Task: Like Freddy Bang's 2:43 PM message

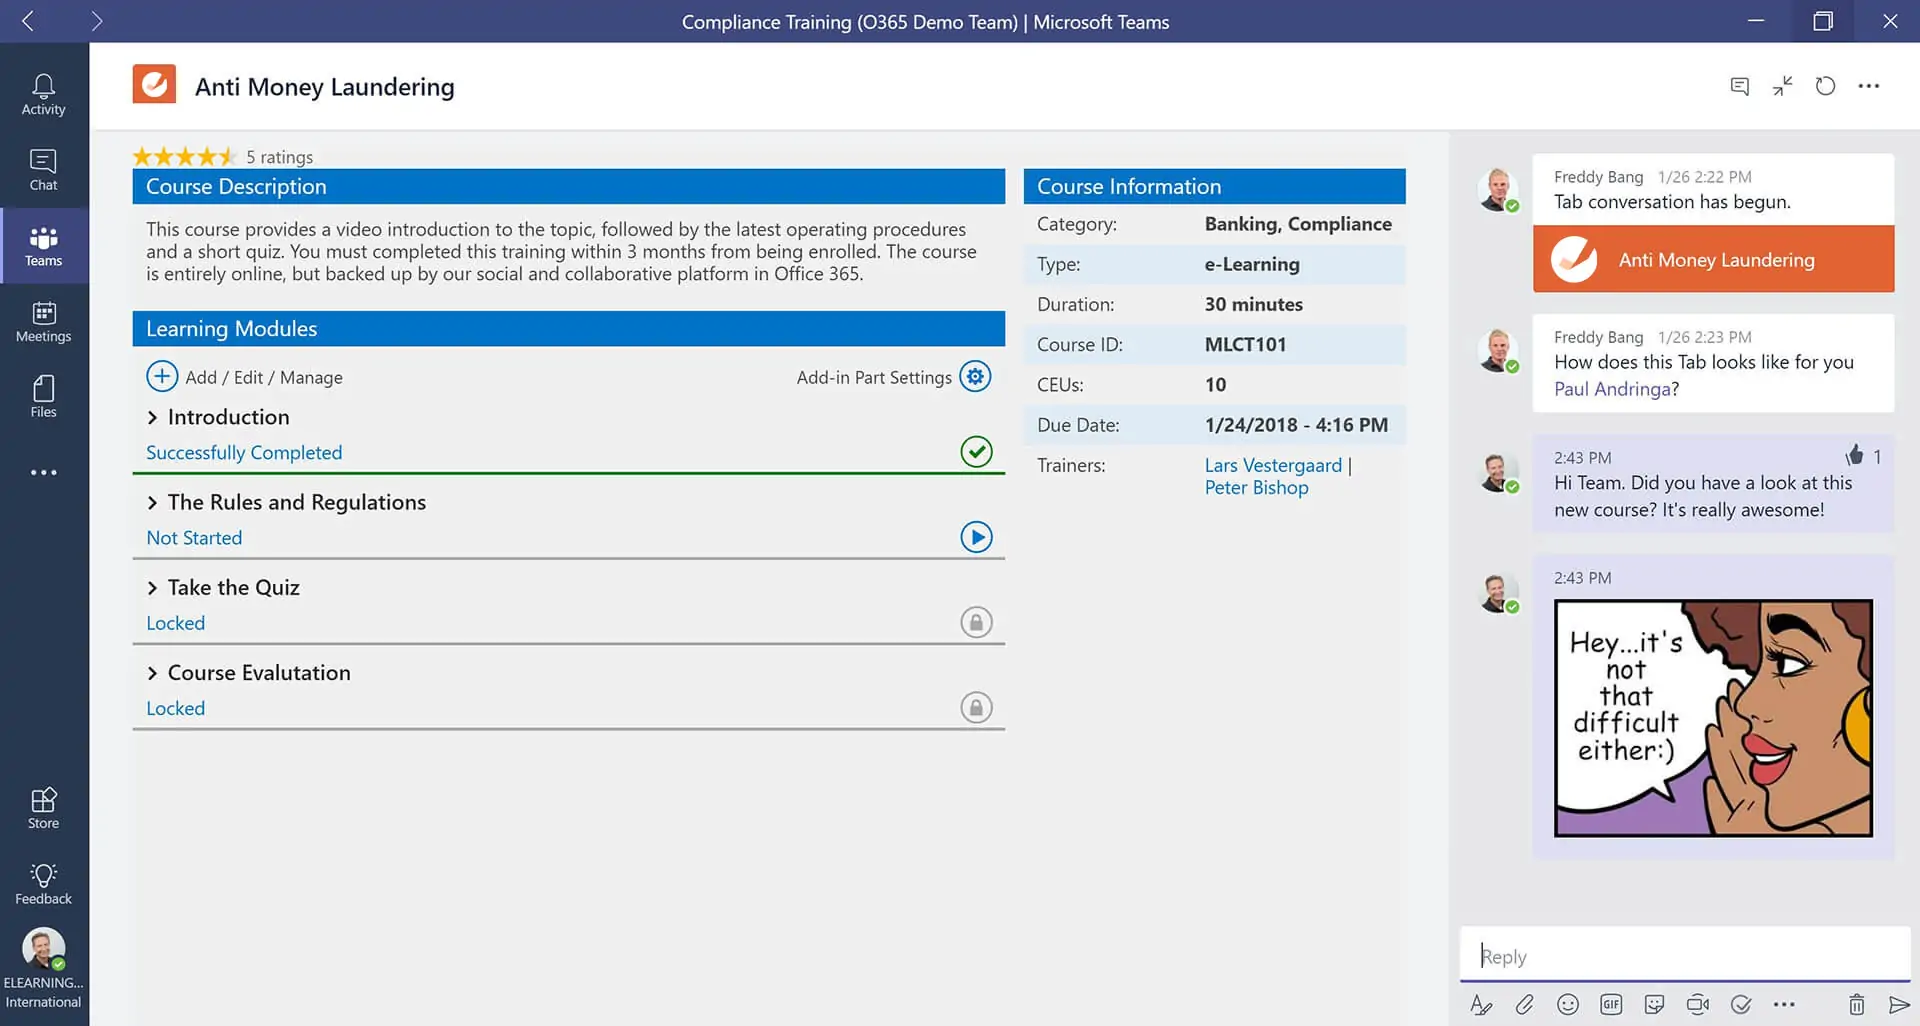Action: (1855, 456)
